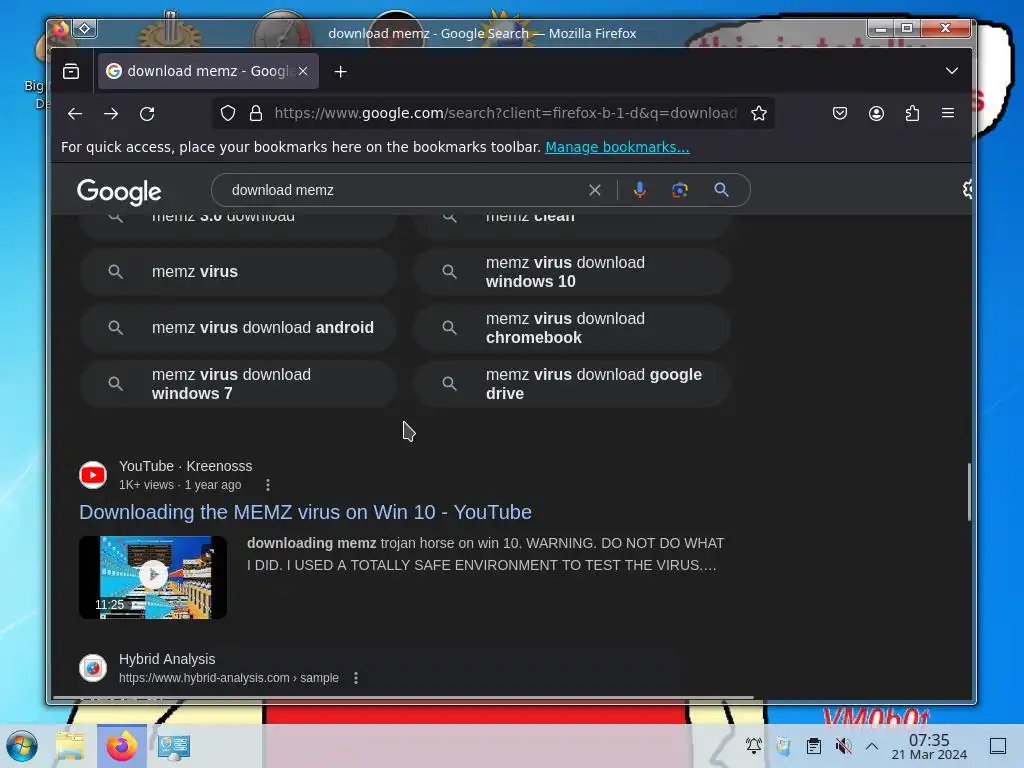Clear the Google search box
This screenshot has width=1024, height=768.
coord(594,190)
